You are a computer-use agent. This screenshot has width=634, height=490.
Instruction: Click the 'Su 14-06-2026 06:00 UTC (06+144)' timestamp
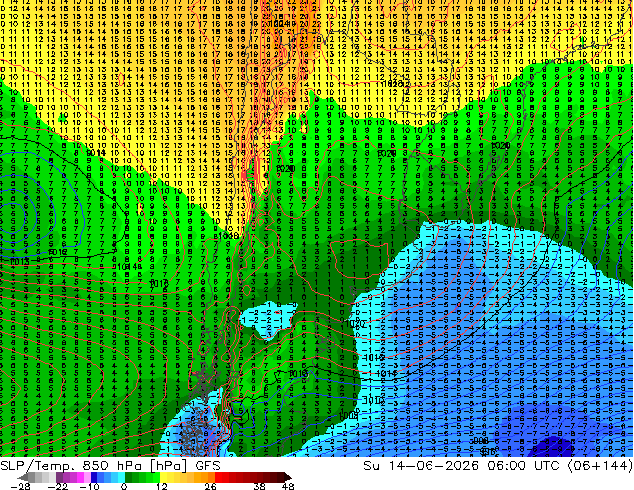(498, 466)
